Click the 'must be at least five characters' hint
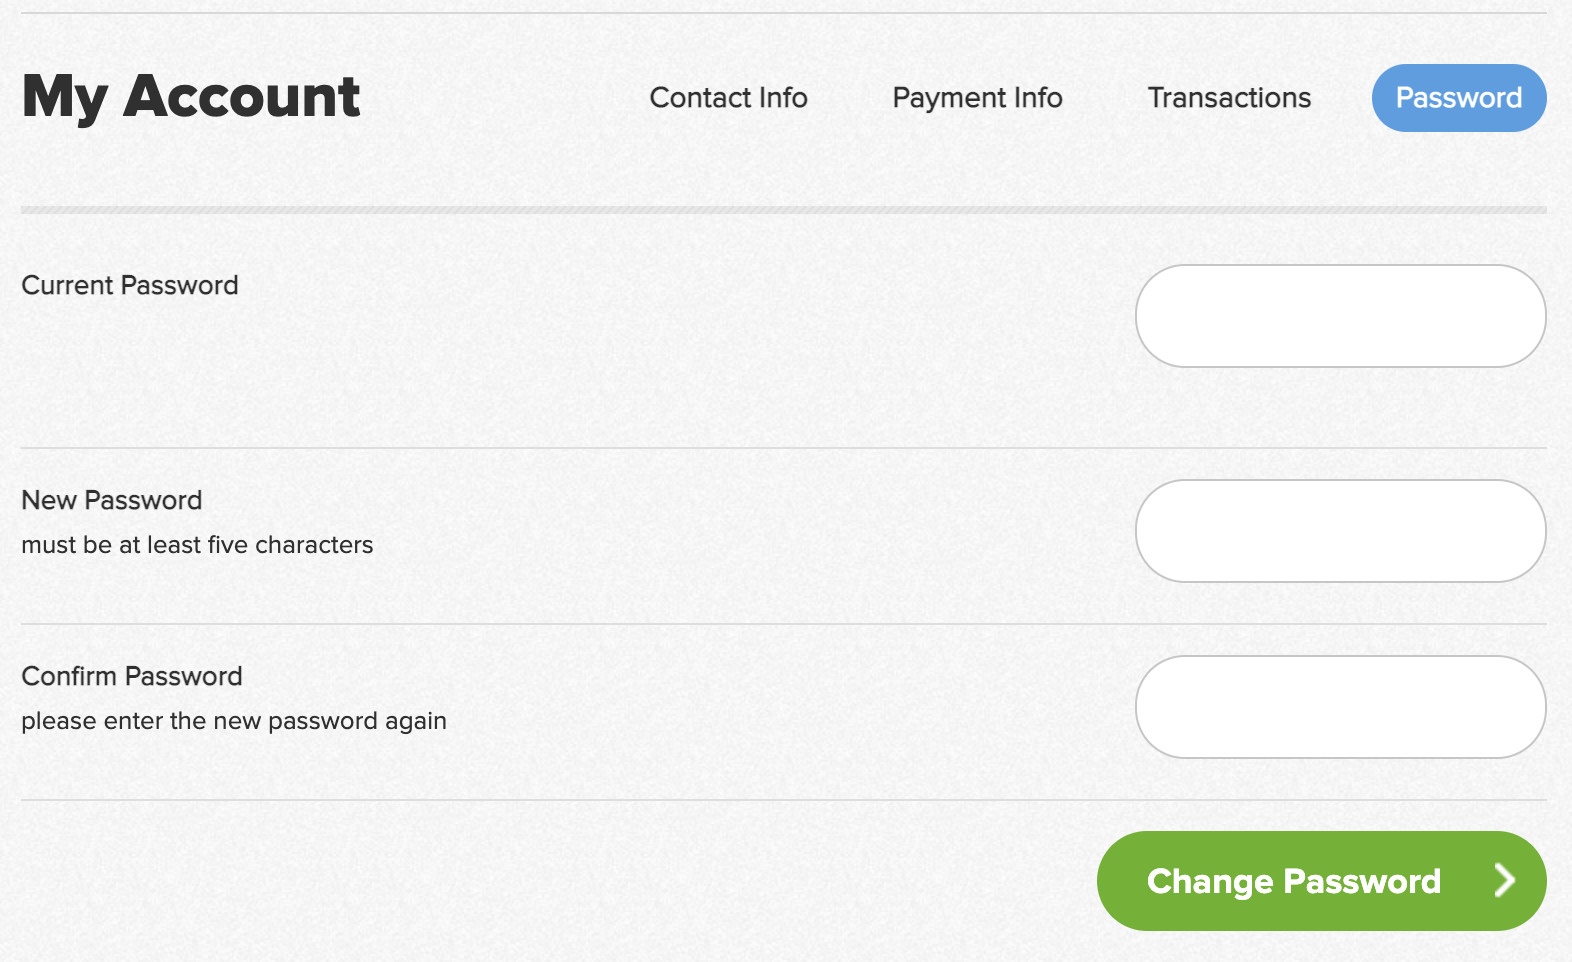 [197, 545]
